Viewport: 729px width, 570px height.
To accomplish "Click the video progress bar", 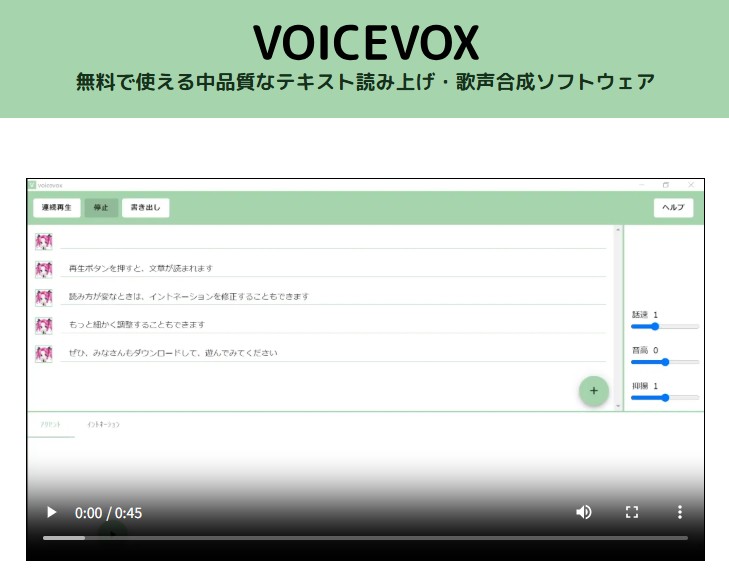I will (365, 538).
